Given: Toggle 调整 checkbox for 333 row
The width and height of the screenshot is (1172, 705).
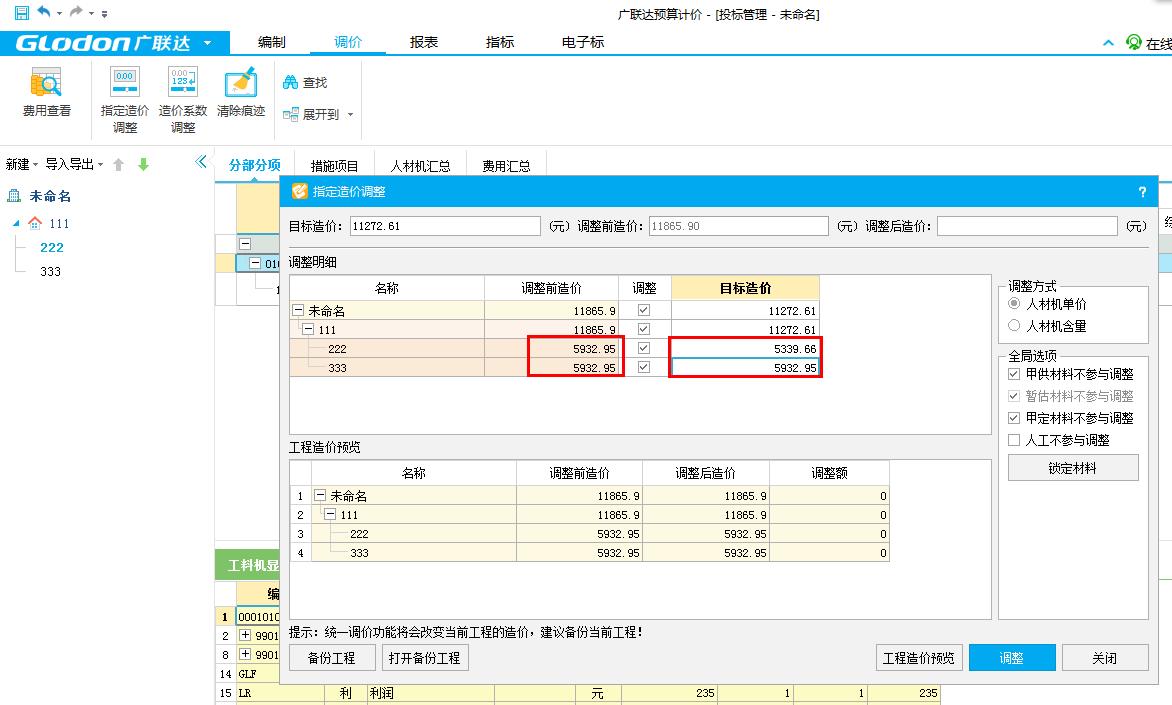Looking at the screenshot, I should [644, 367].
